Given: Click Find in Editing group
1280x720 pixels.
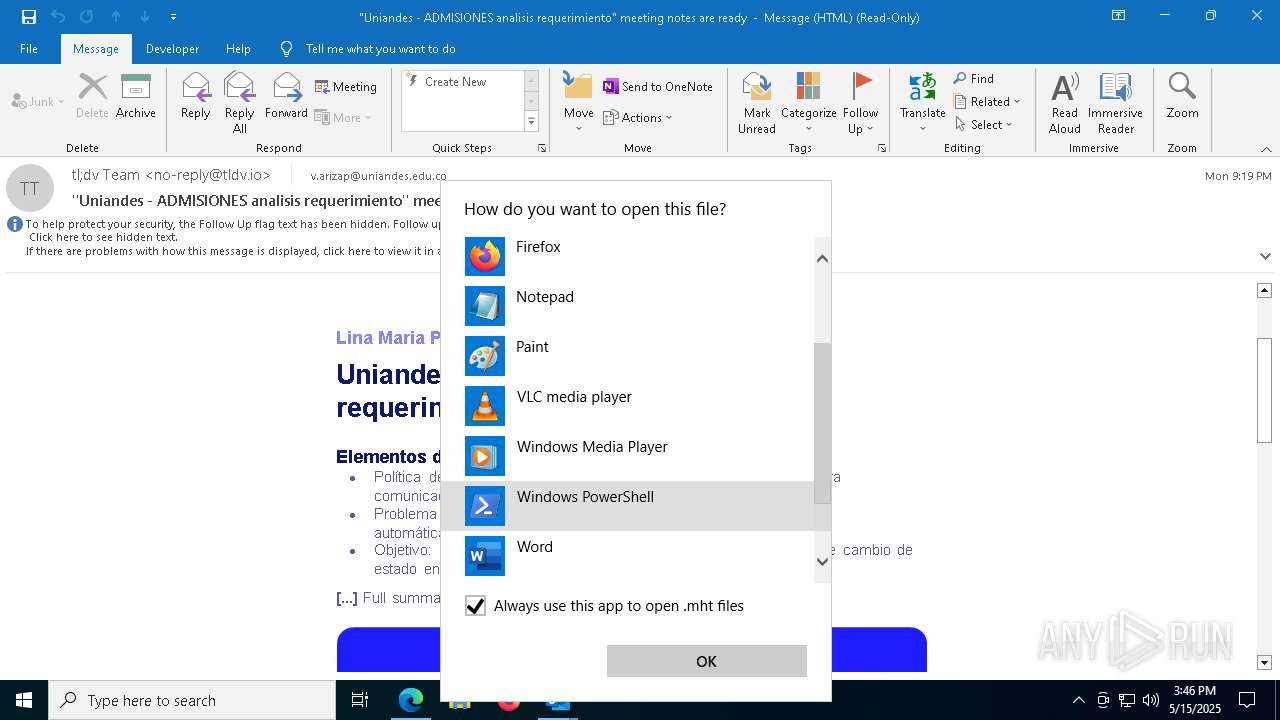Looking at the screenshot, I should pos(973,79).
